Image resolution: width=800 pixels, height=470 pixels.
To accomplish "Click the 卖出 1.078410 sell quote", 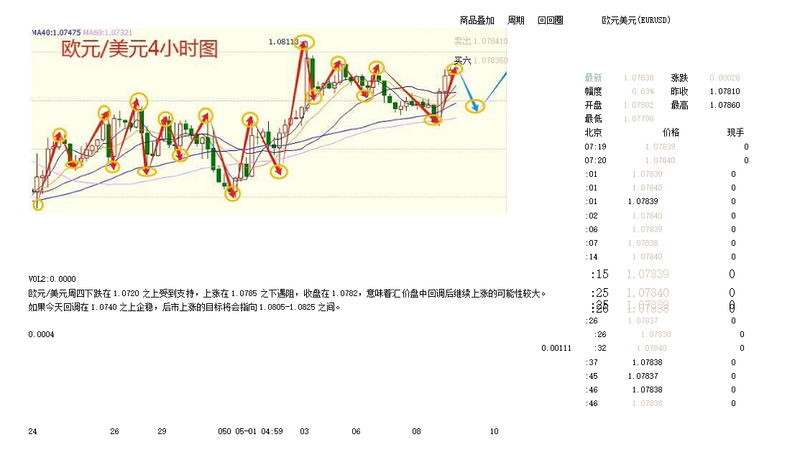I will coord(481,41).
